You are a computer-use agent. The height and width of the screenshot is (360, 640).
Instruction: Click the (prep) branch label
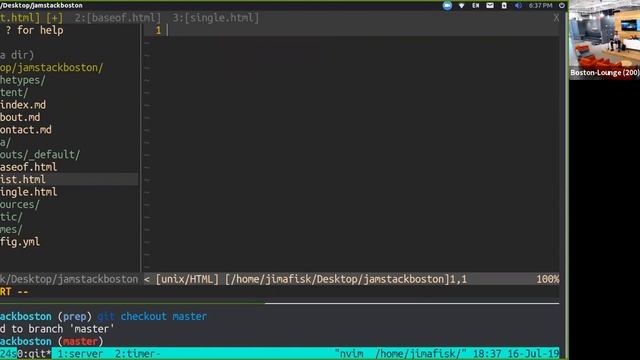point(75,316)
